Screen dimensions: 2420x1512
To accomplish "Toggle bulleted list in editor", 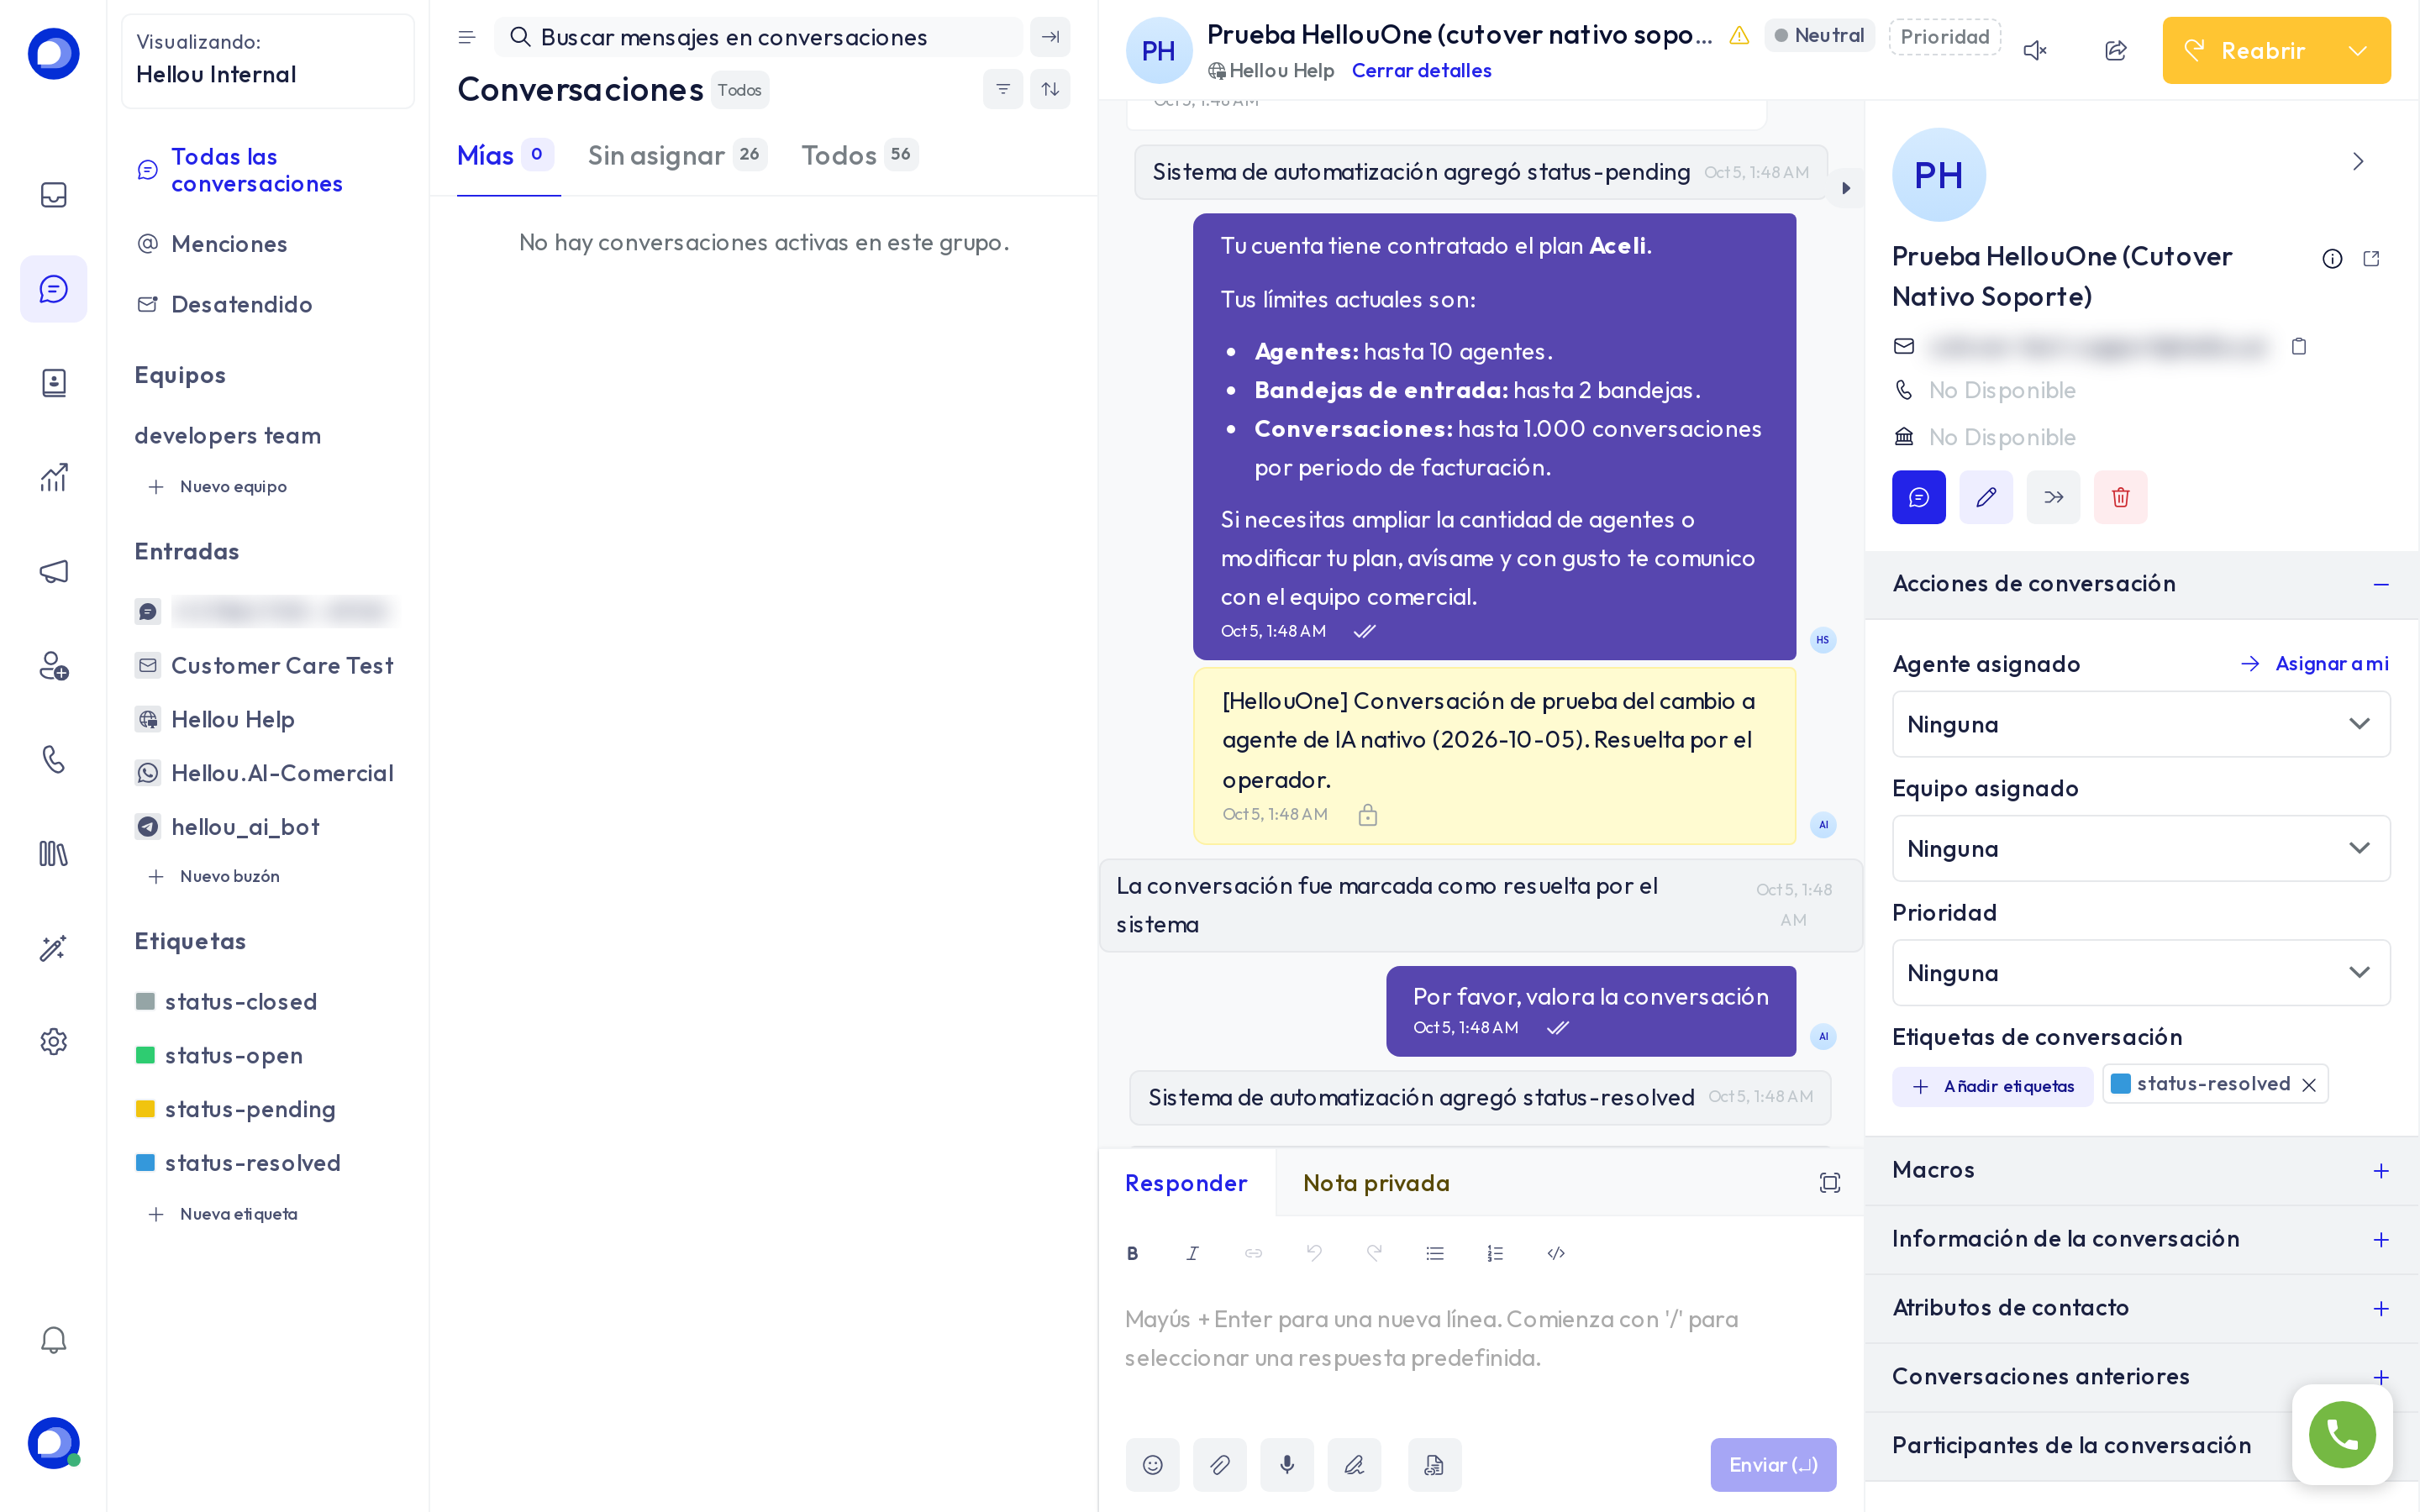I will (x=1435, y=1253).
